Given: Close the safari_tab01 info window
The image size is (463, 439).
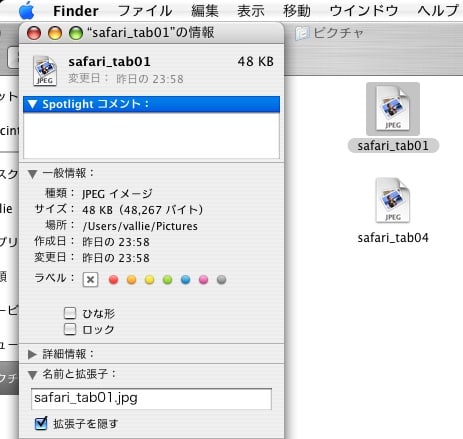Looking at the screenshot, I should tap(34, 33).
